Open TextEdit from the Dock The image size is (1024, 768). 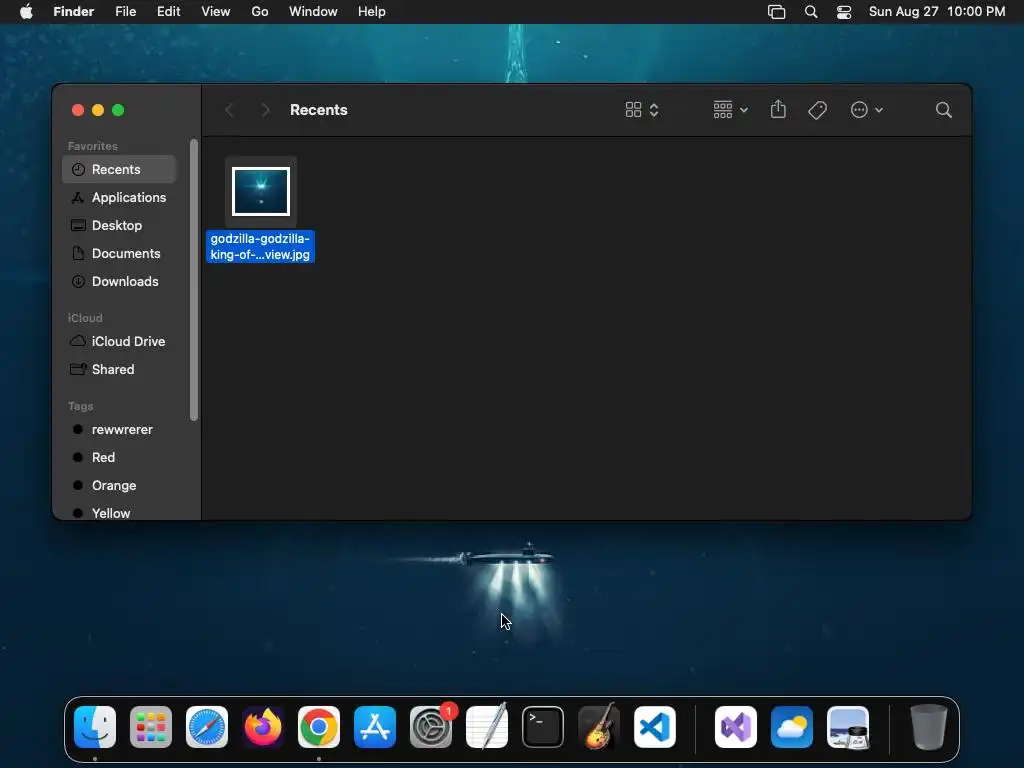[487, 727]
